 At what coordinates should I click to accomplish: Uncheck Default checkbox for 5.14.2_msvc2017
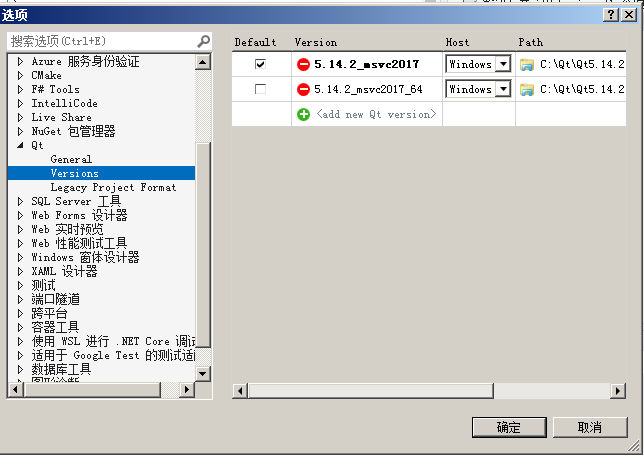260,64
